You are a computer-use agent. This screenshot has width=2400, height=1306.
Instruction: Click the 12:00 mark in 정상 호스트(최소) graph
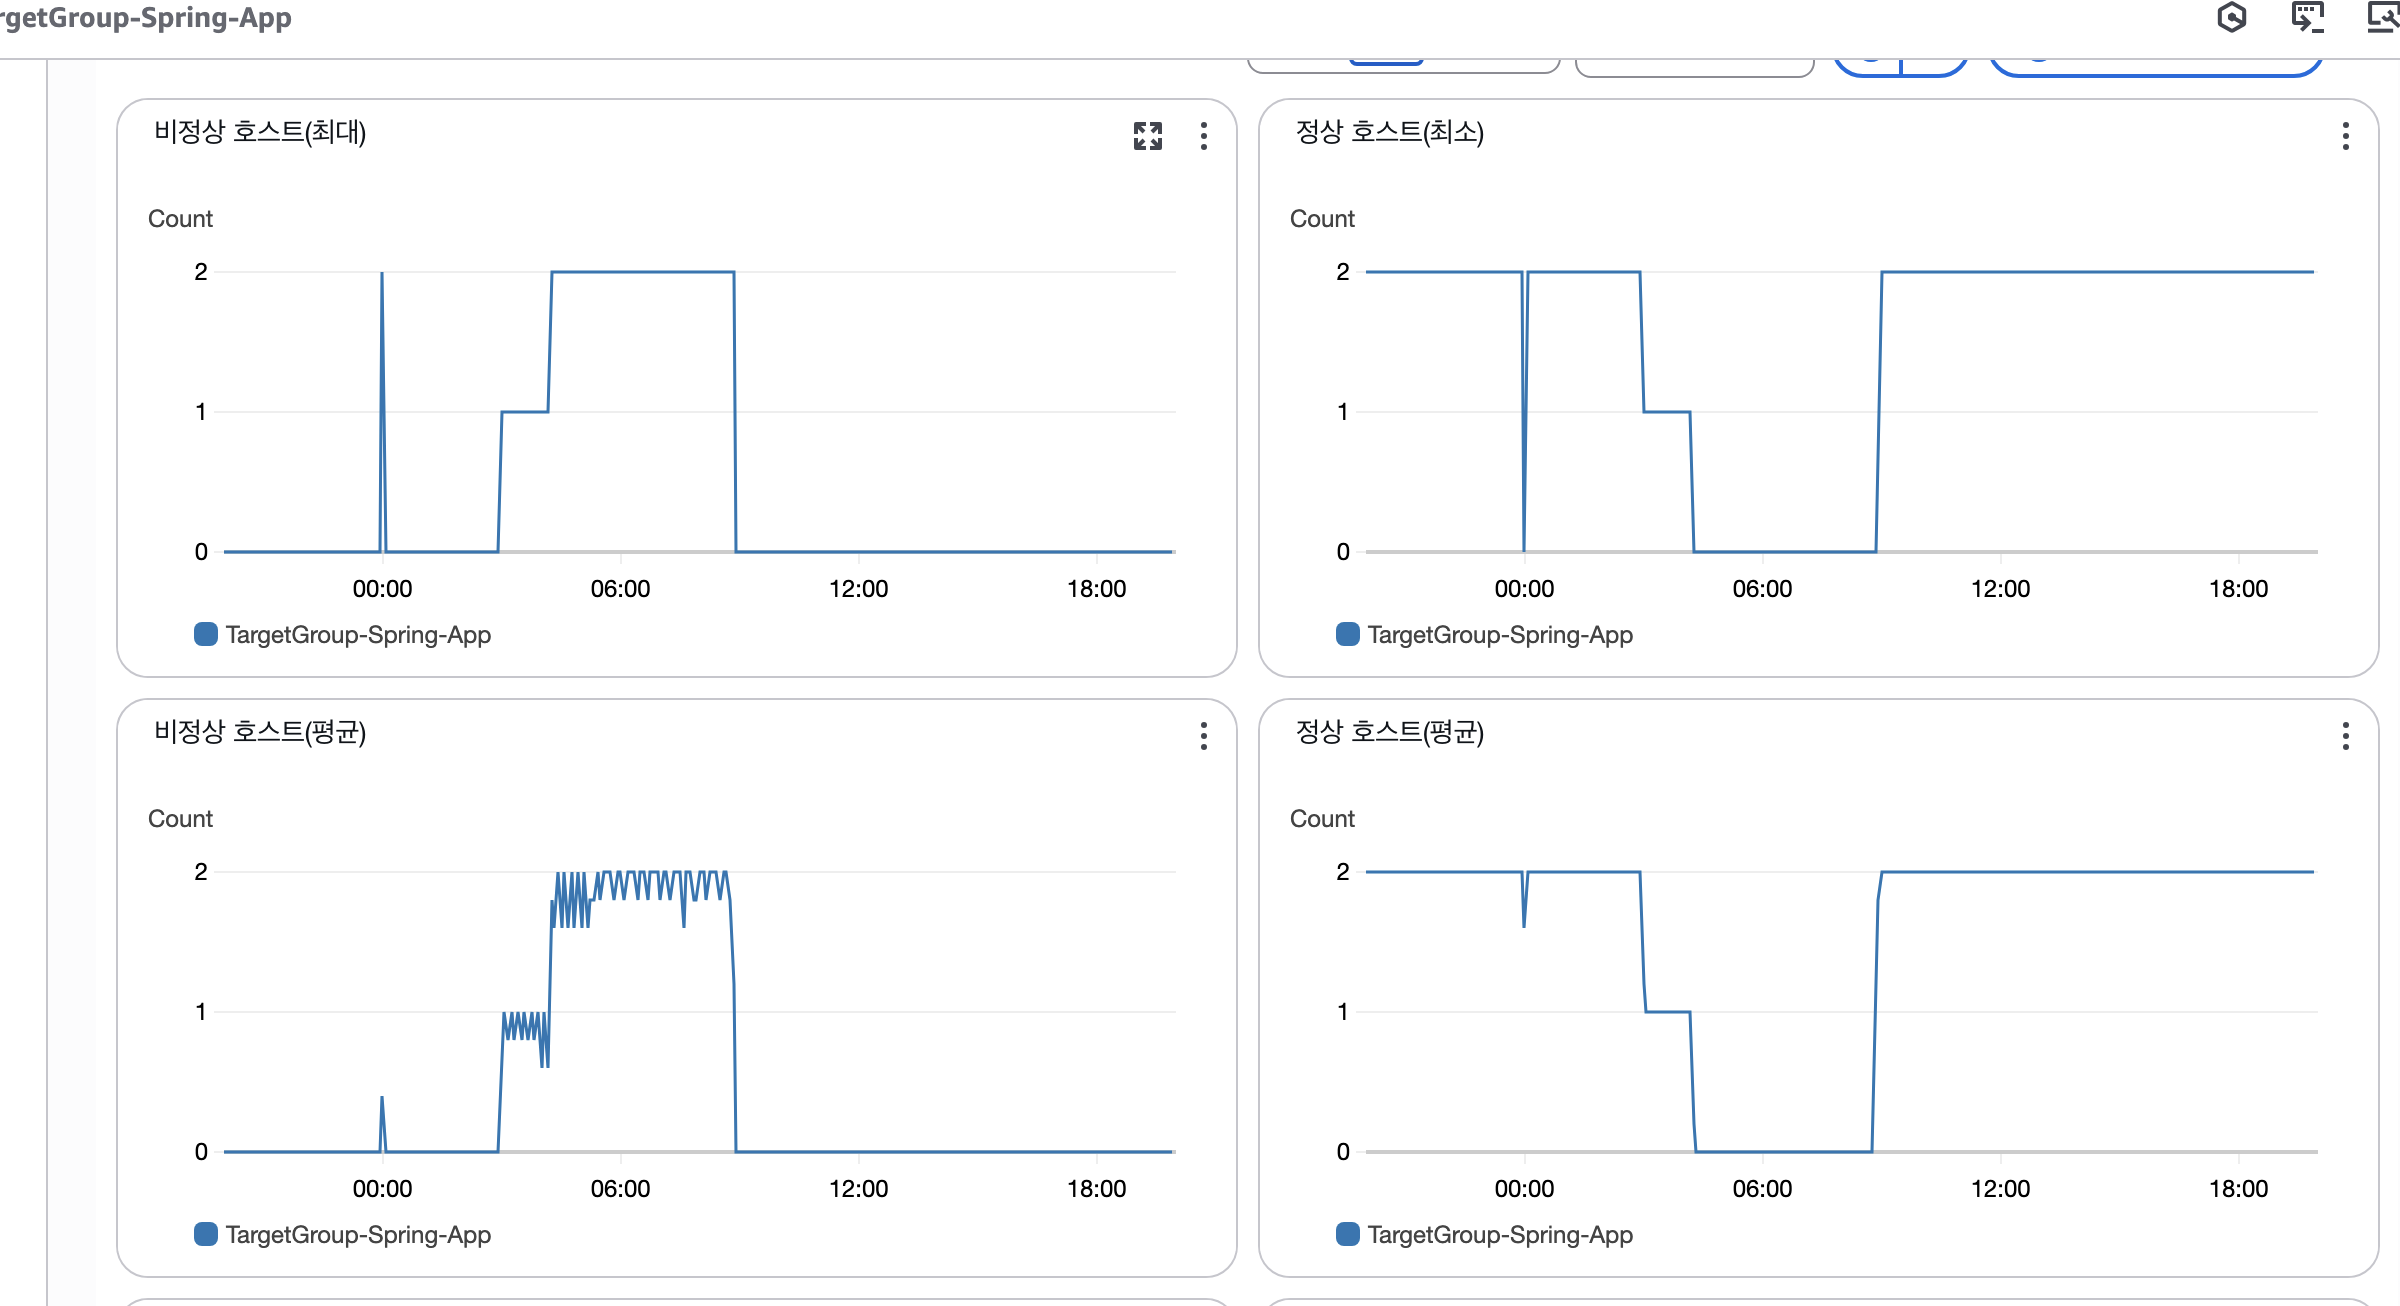(2000, 588)
